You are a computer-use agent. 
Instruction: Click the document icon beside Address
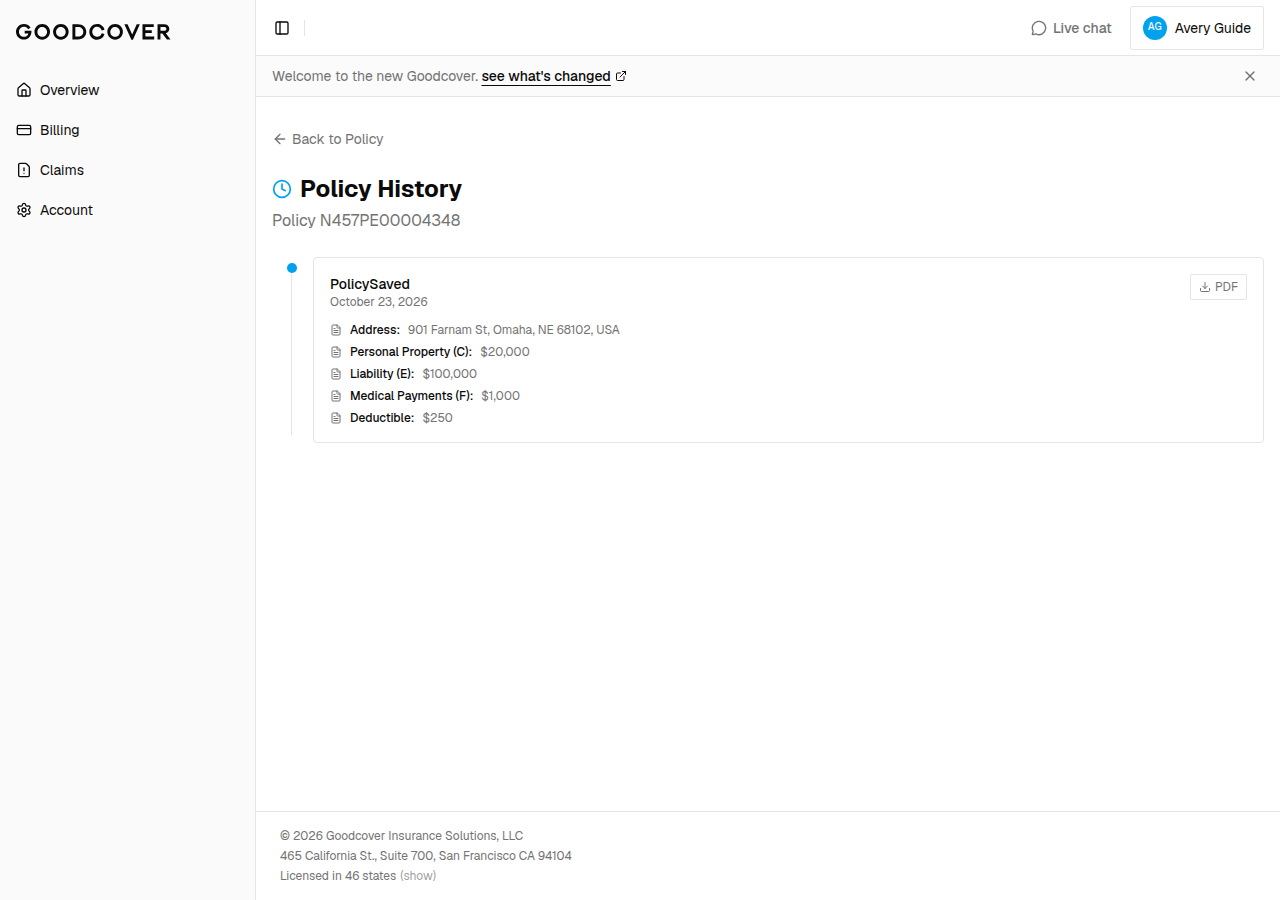pyautogui.click(x=336, y=330)
